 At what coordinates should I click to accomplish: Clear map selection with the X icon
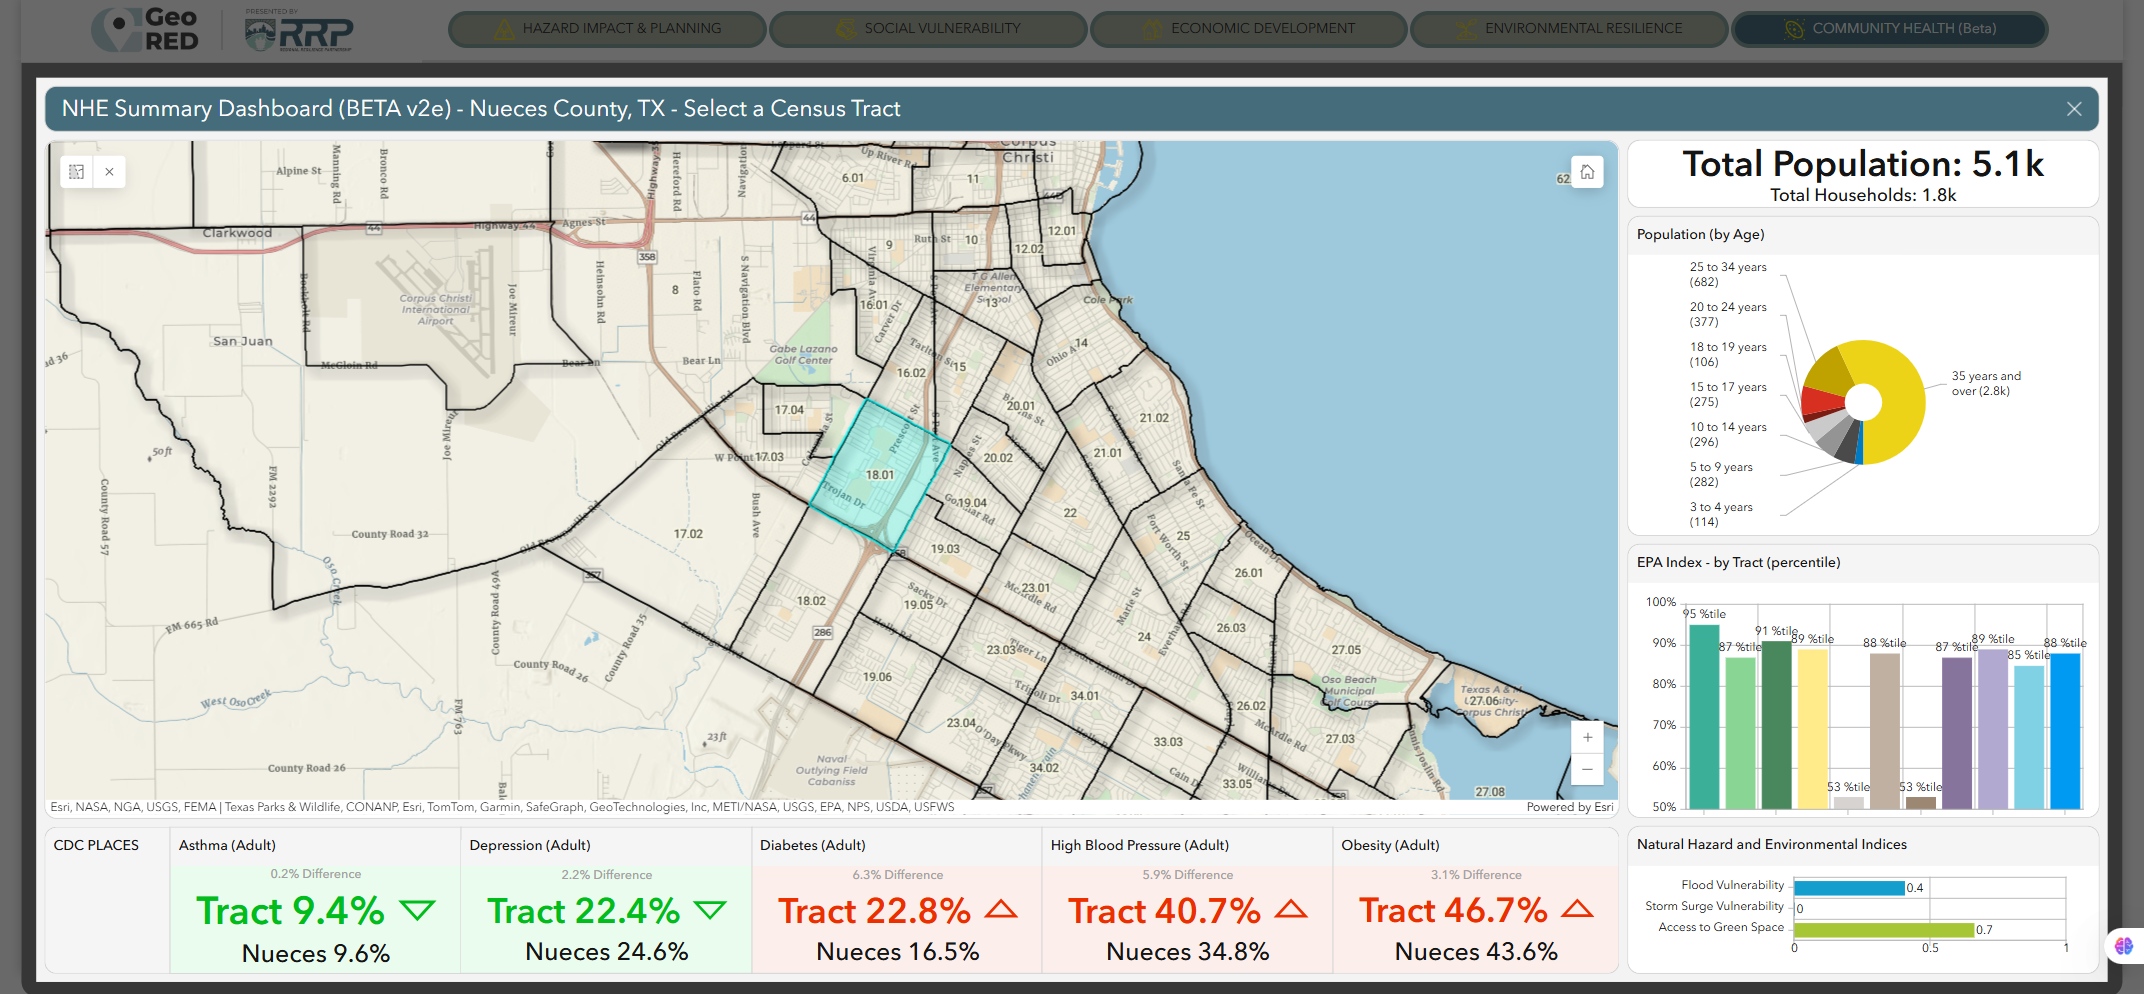click(x=109, y=172)
